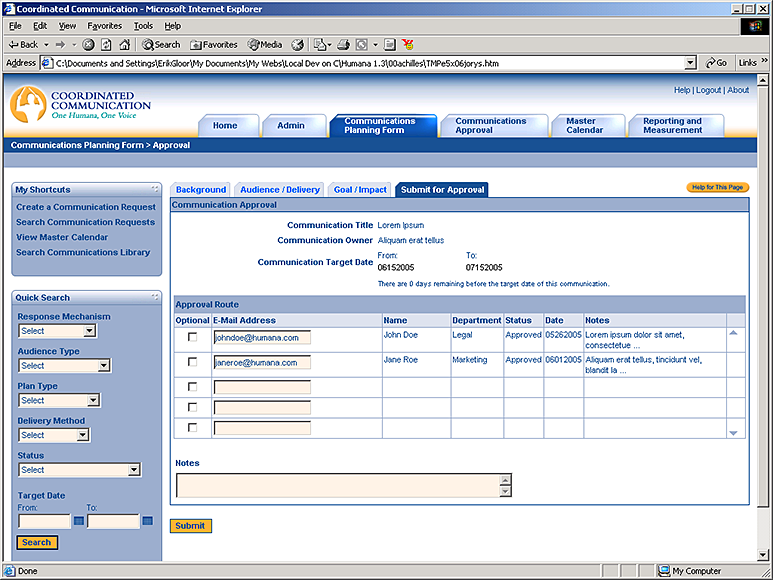Screen dimensions: 773x580
Task: Click the Discuss icon in the toolbar
Action: click(389, 45)
